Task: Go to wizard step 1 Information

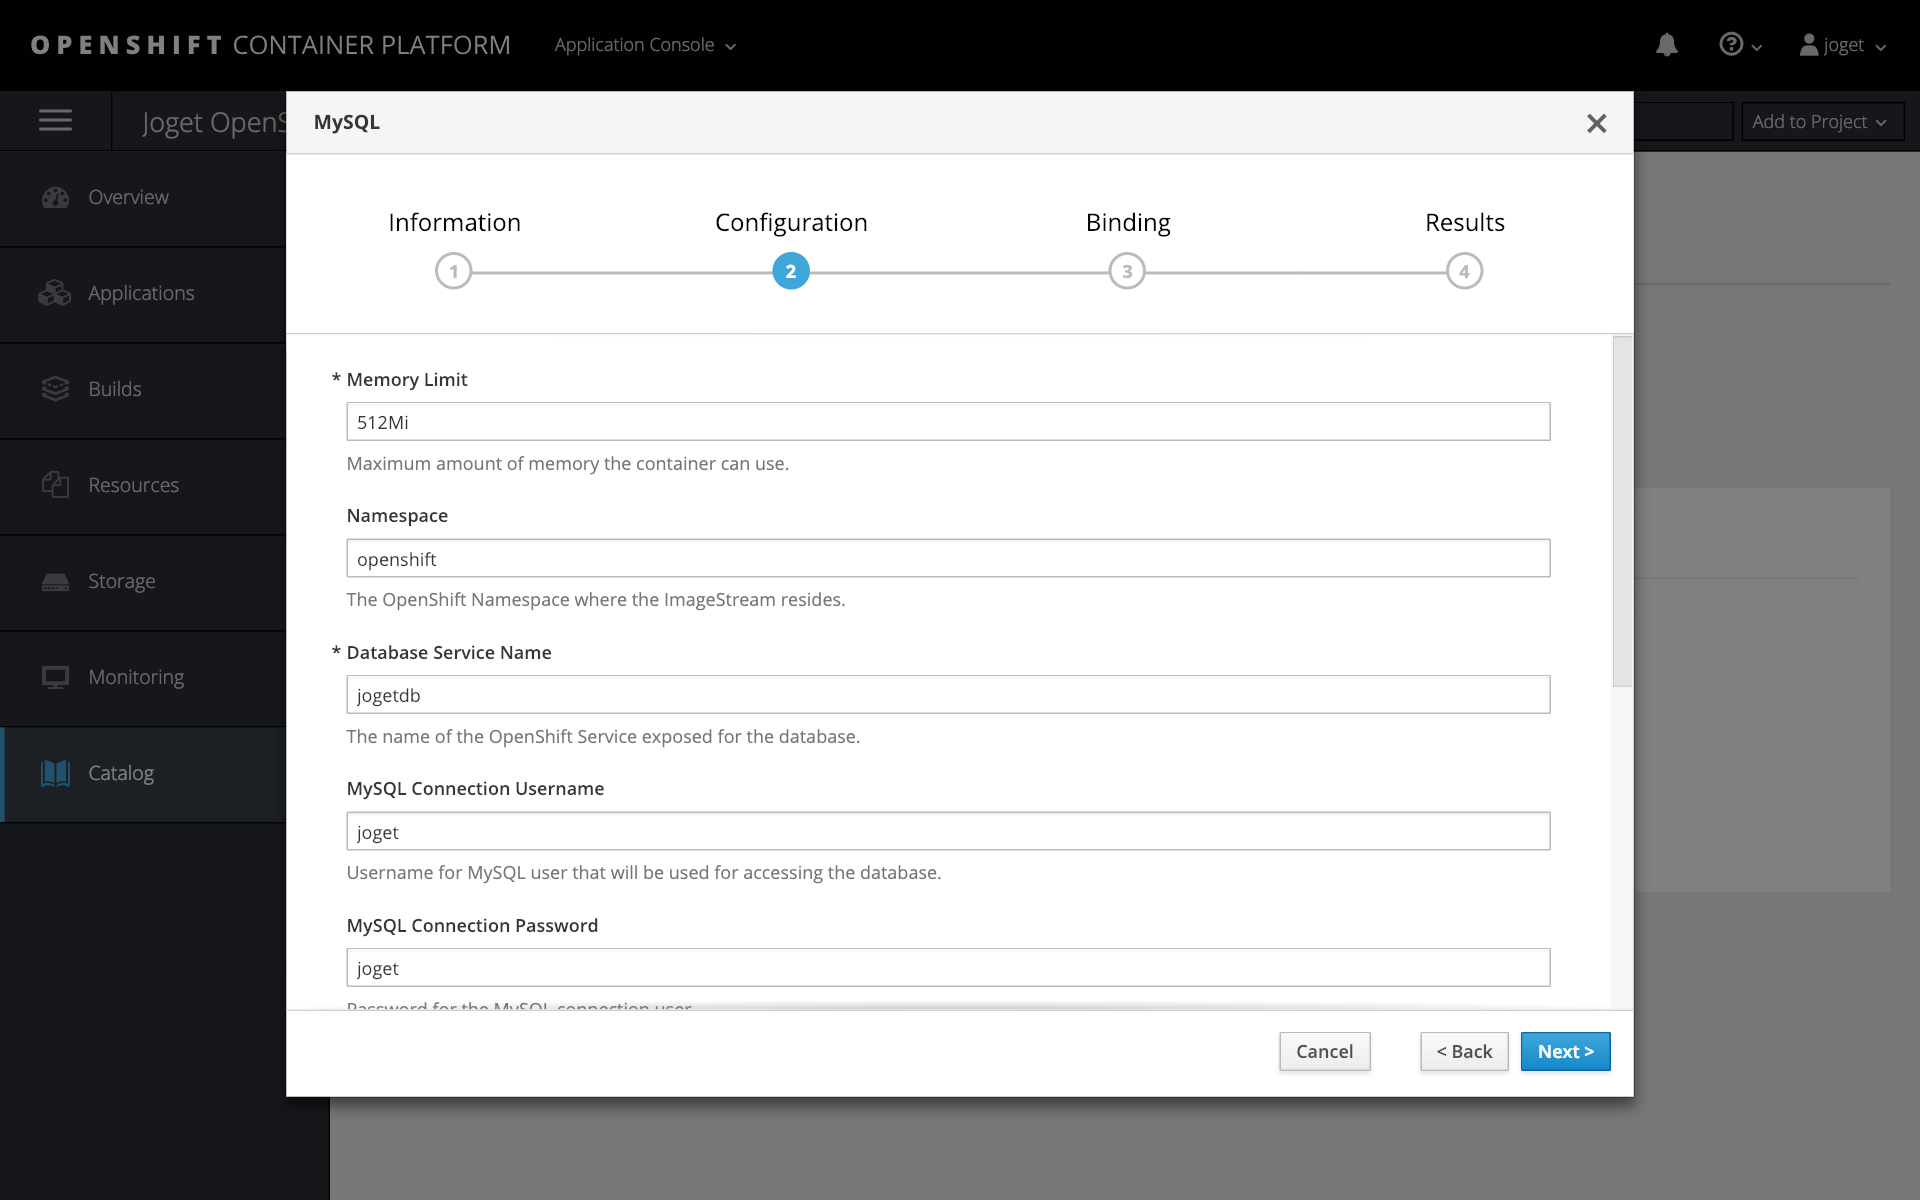Action: click(x=454, y=271)
